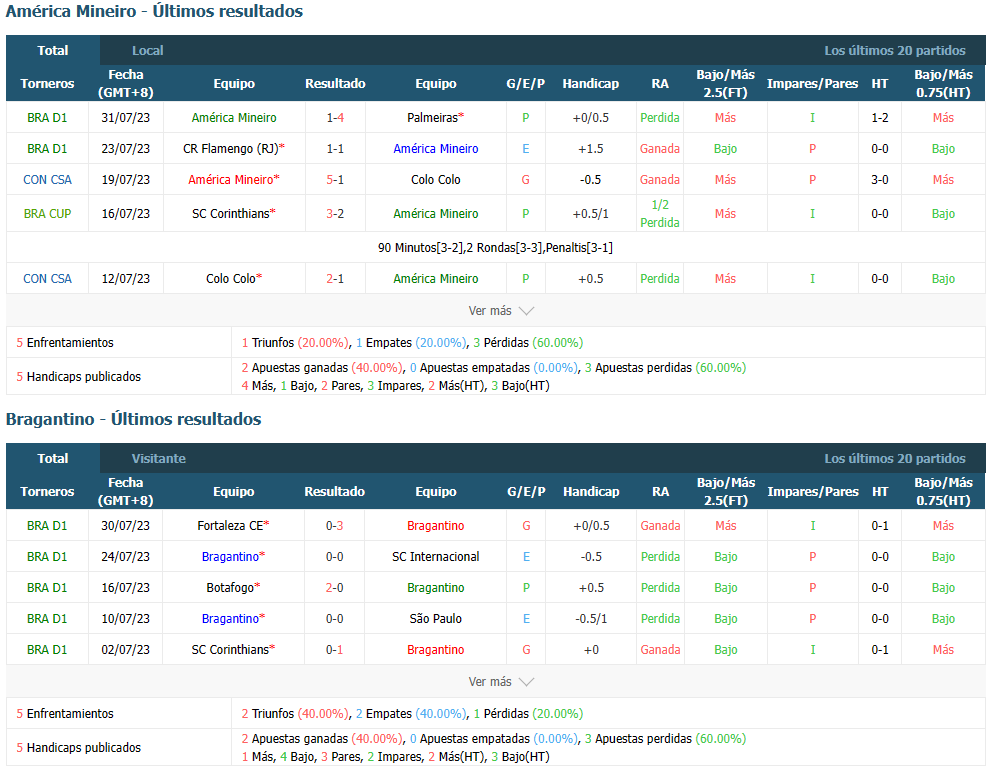
Task: Open BRA D1 tournament on 31/07/23 row
Action: [47, 117]
